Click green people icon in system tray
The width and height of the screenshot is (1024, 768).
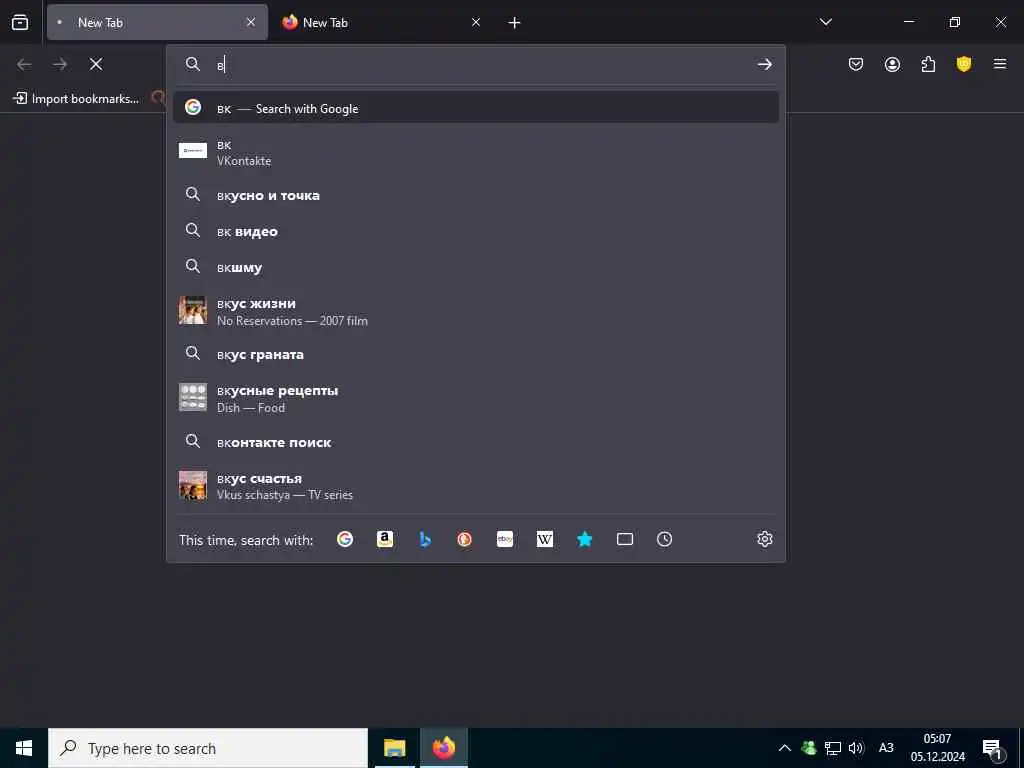[x=808, y=748]
